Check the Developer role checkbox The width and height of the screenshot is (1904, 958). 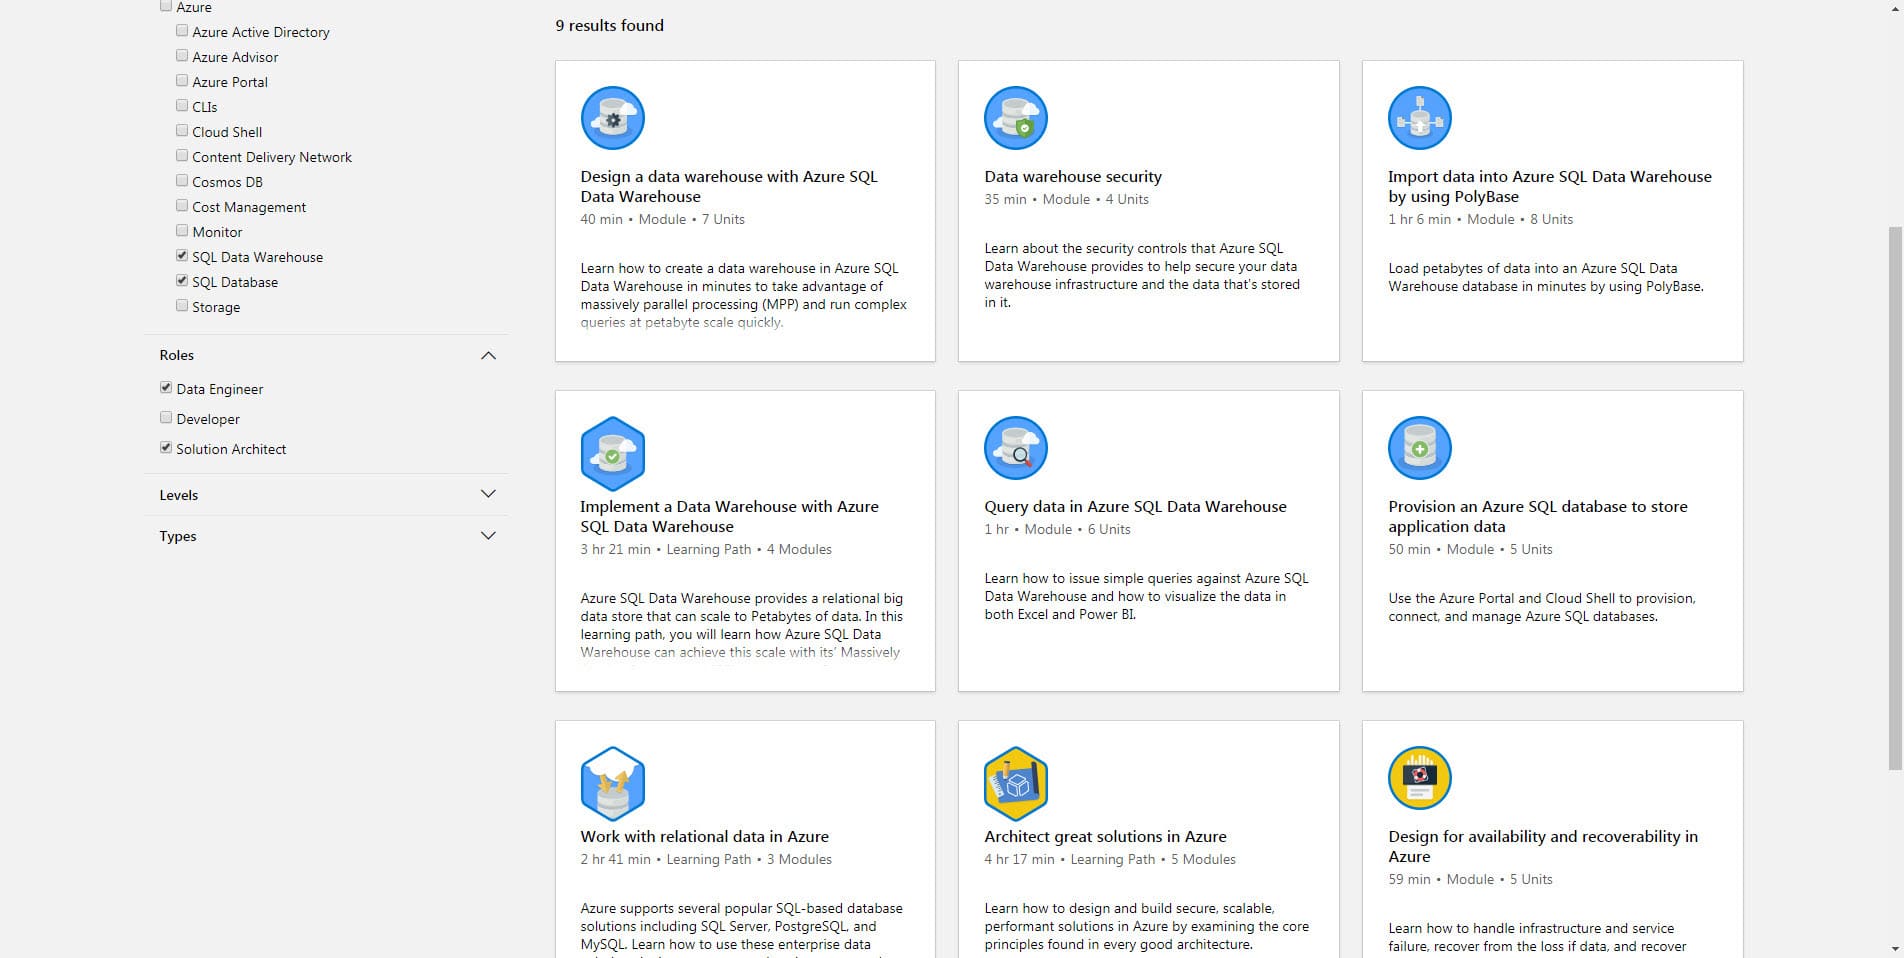click(166, 418)
